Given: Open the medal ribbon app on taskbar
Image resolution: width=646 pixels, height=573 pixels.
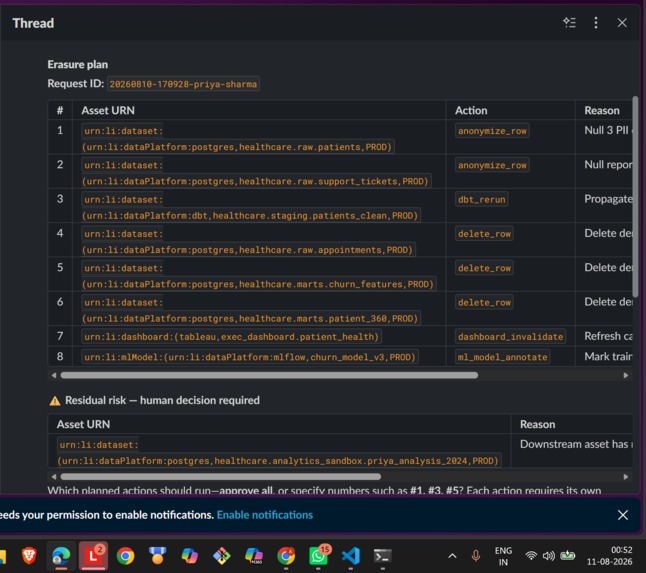Looking at the screenshot, I should 157,556.
